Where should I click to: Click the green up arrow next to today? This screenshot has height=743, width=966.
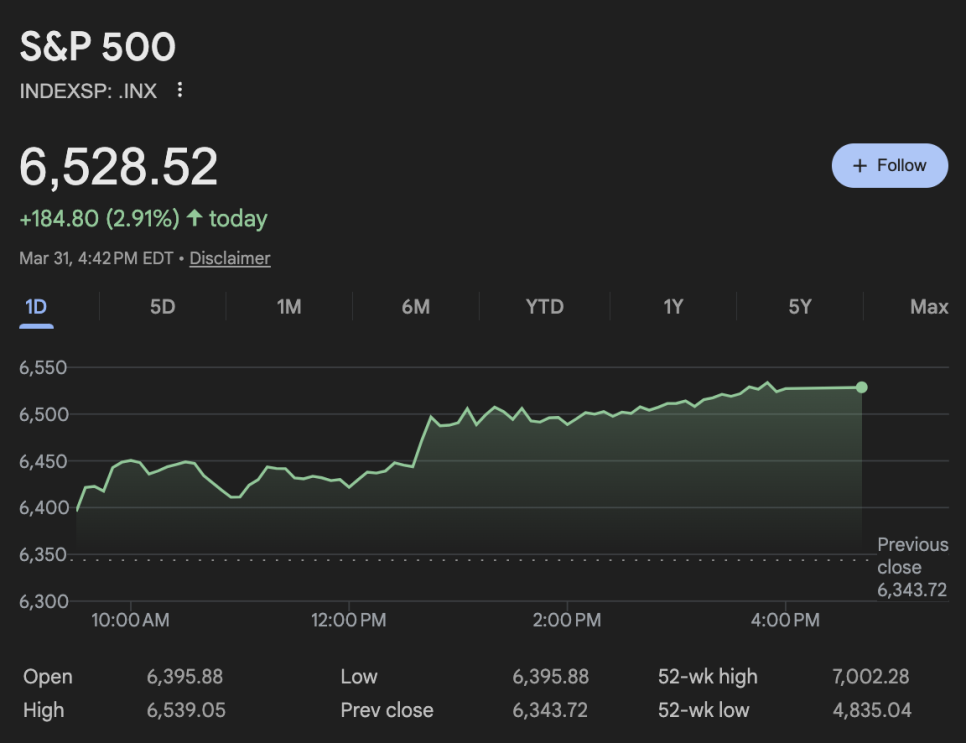(195, 218)
